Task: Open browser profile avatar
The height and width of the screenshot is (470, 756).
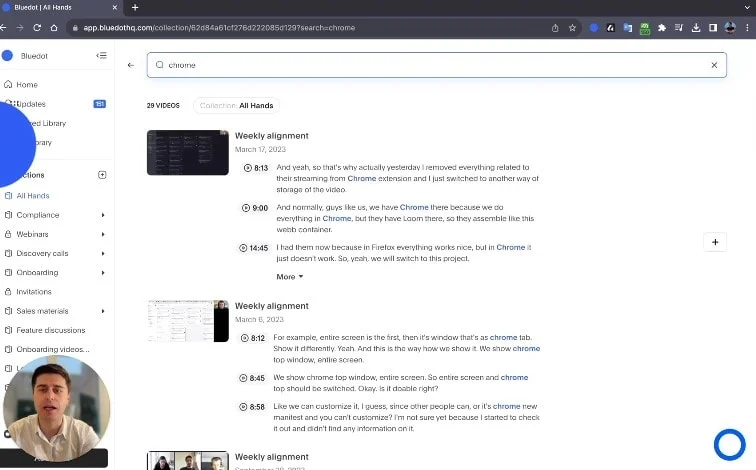Action: [x=730, y=28]
